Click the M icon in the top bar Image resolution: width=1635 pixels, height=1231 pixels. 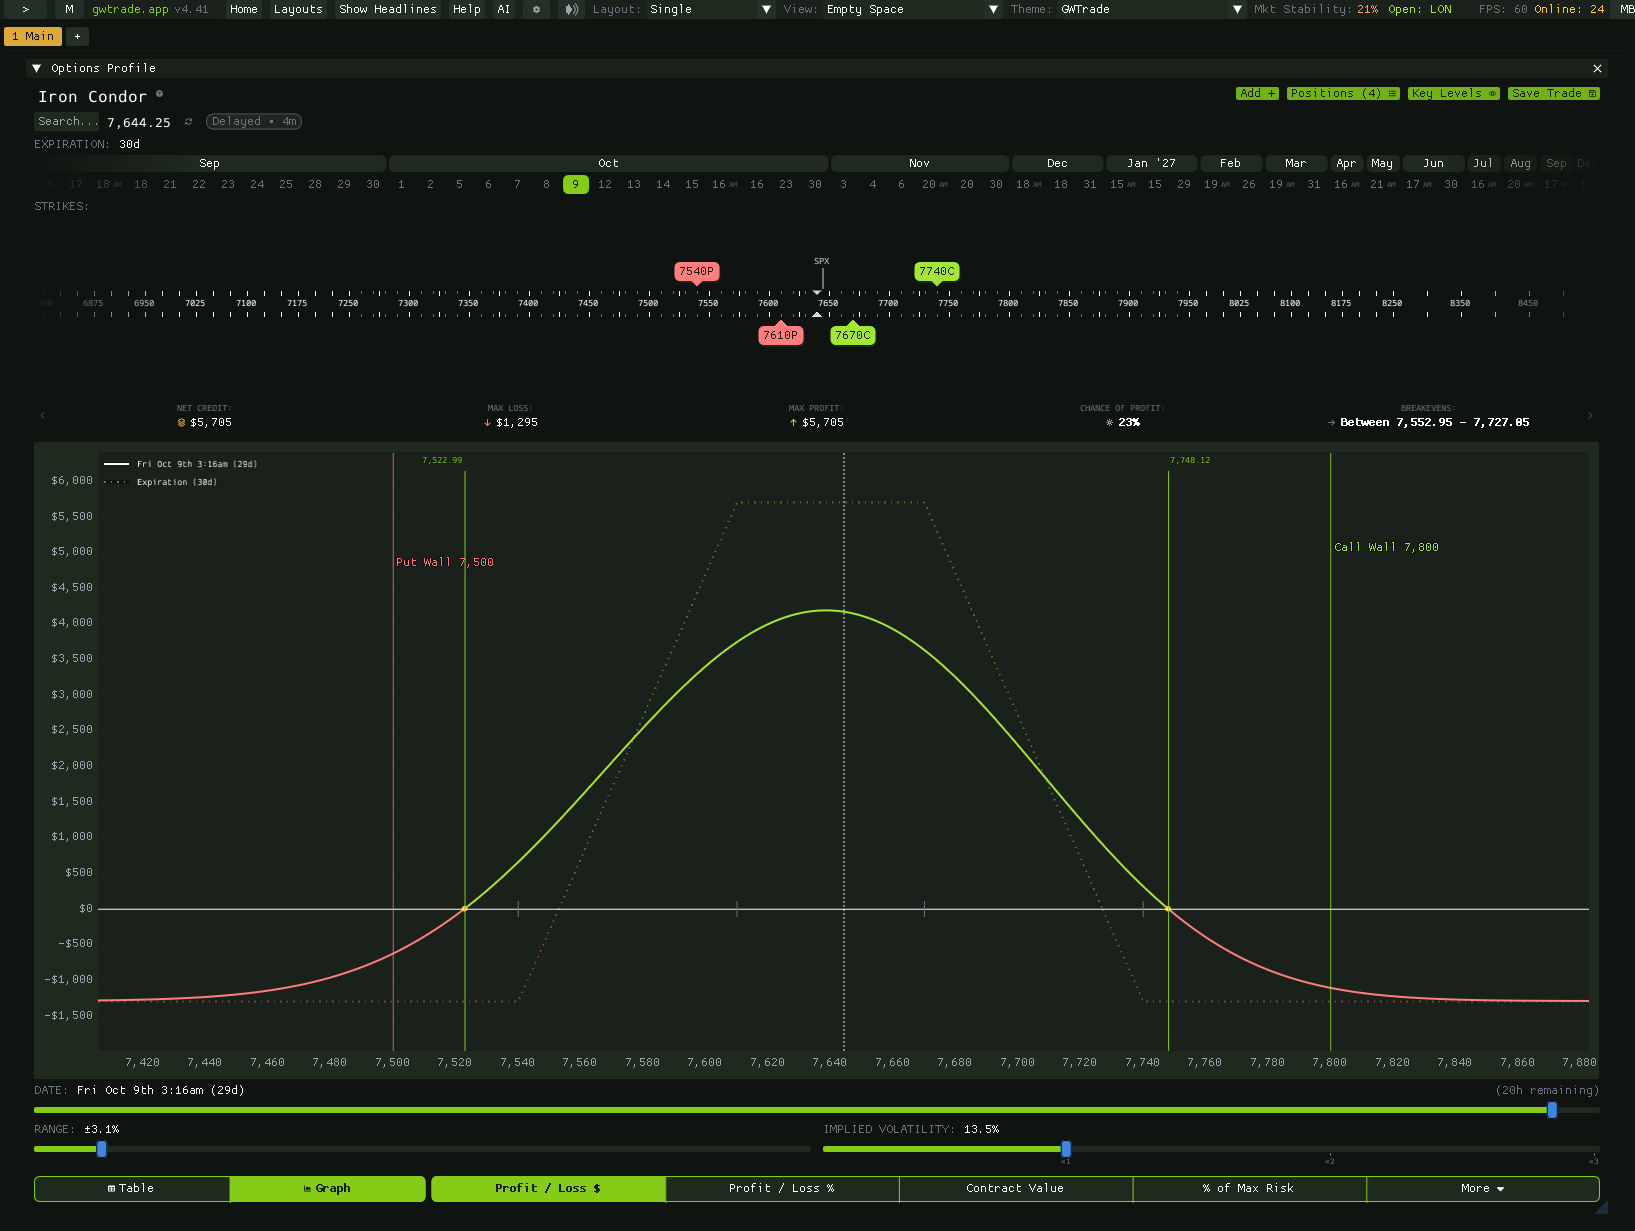[69, 9]
